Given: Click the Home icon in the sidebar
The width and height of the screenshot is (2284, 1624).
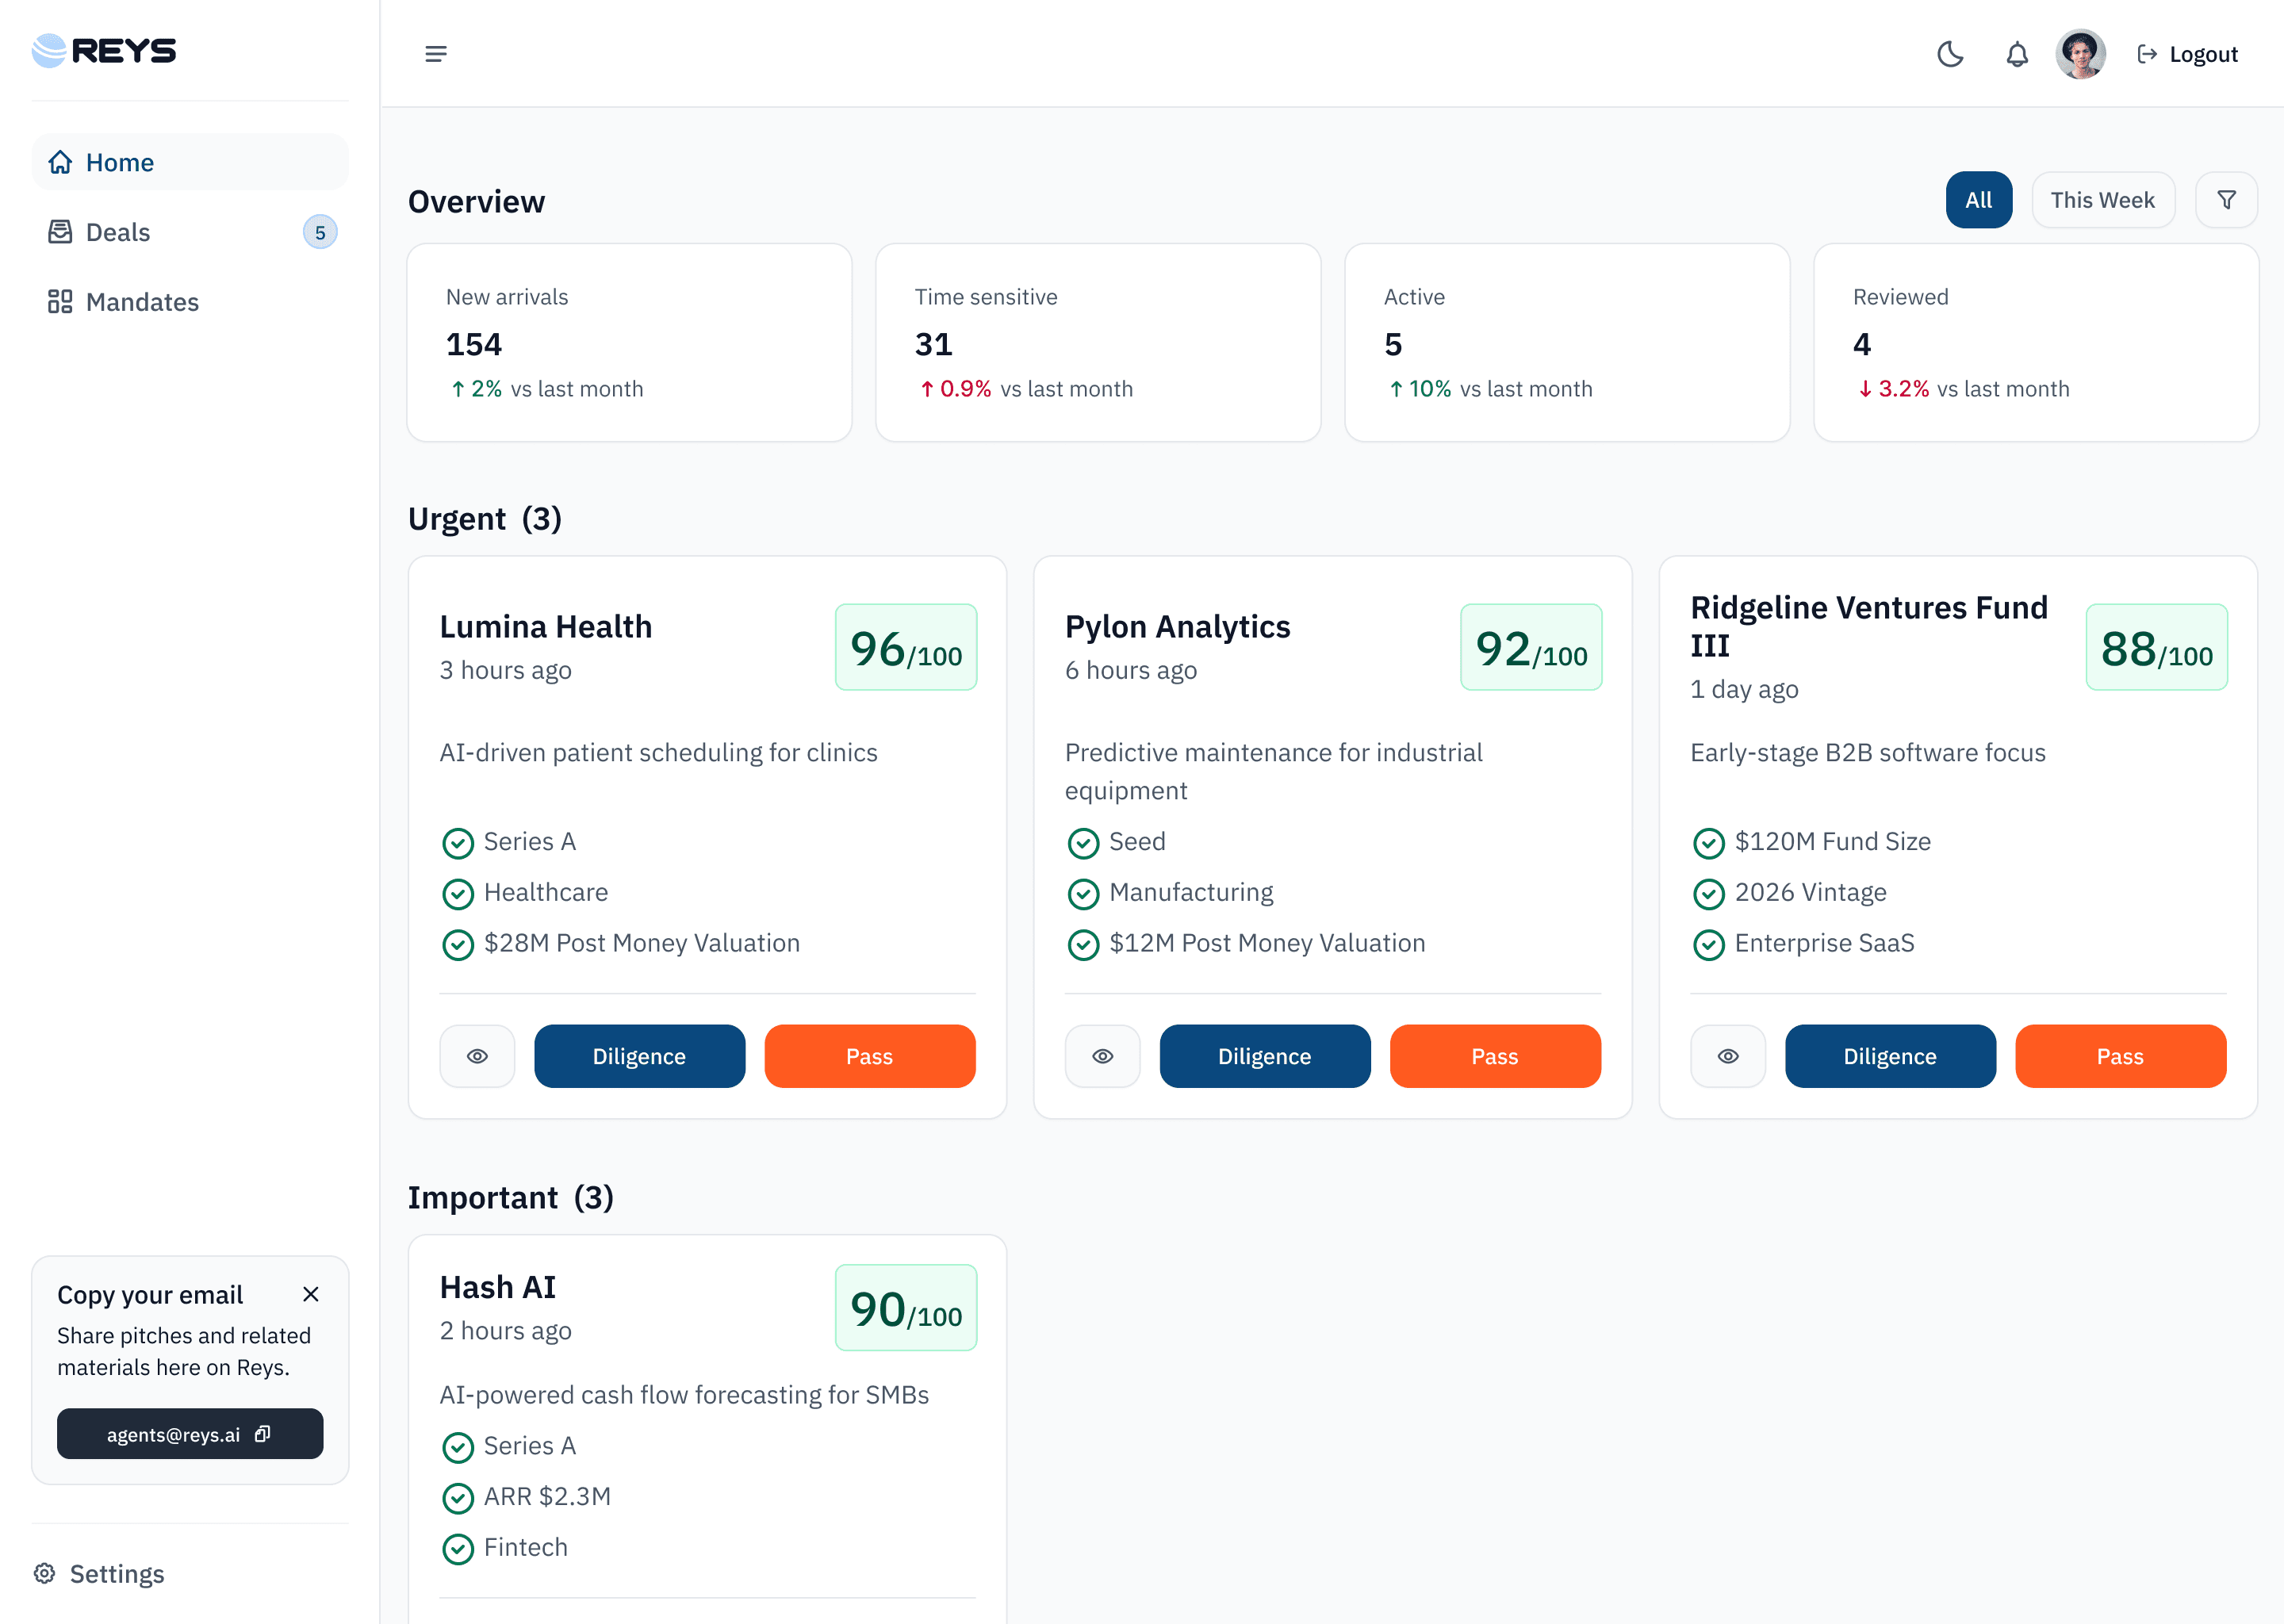Looking at the screenshot, I should click(61, 161).
